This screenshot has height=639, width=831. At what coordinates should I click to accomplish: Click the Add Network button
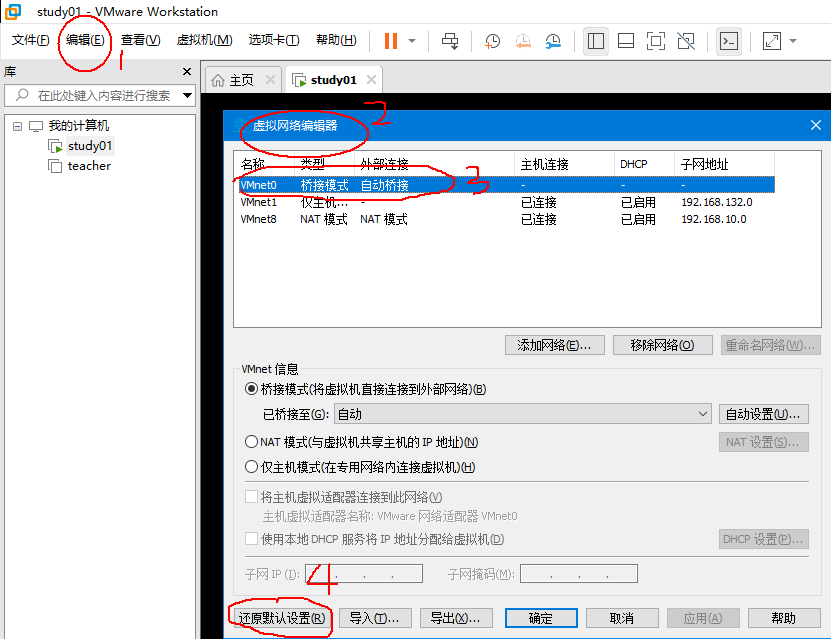point(554,345)
